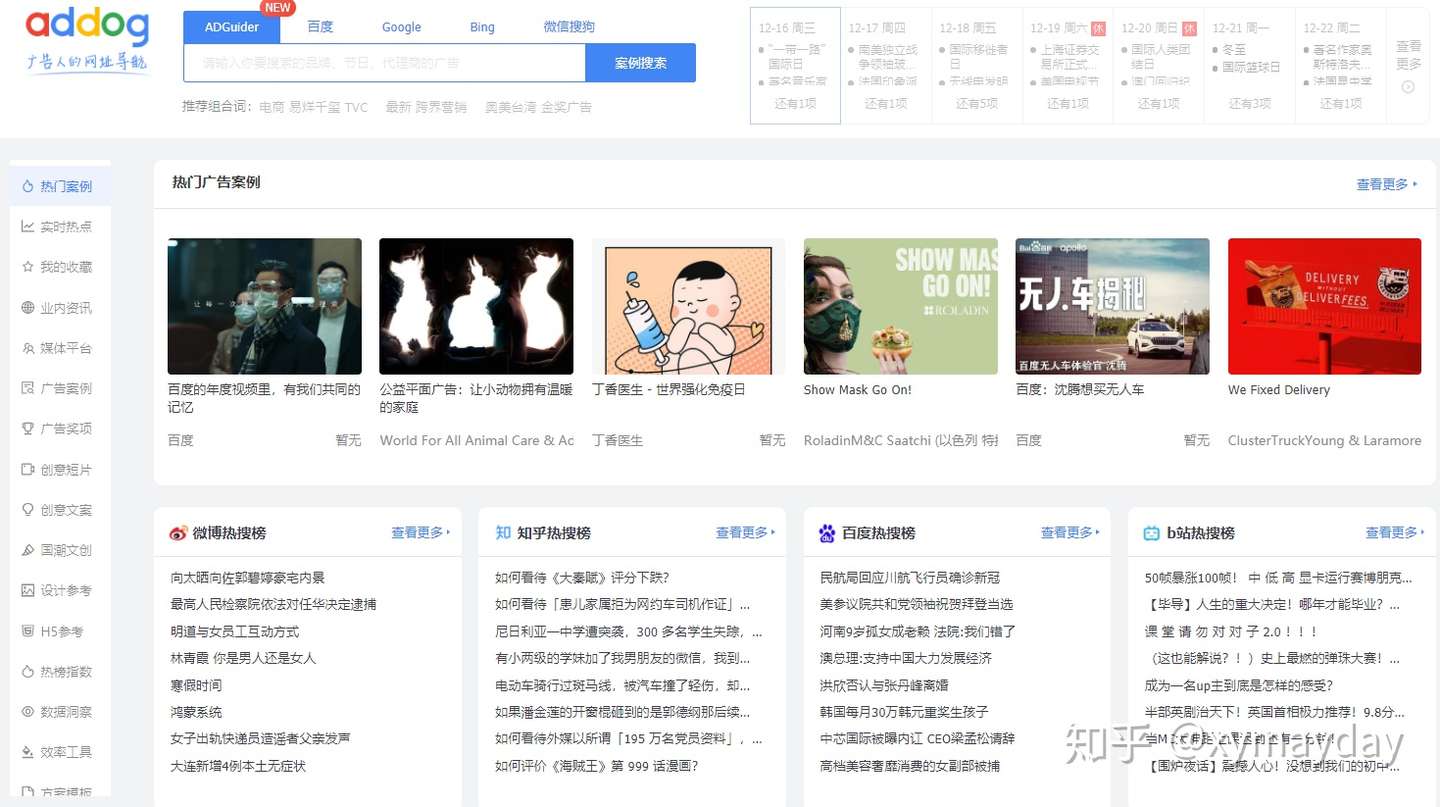This screenshot has width=1440, height=807.
Task: Open Baidu topic 民航局回应川航飞行员确诊新冠
Action: 910,578
